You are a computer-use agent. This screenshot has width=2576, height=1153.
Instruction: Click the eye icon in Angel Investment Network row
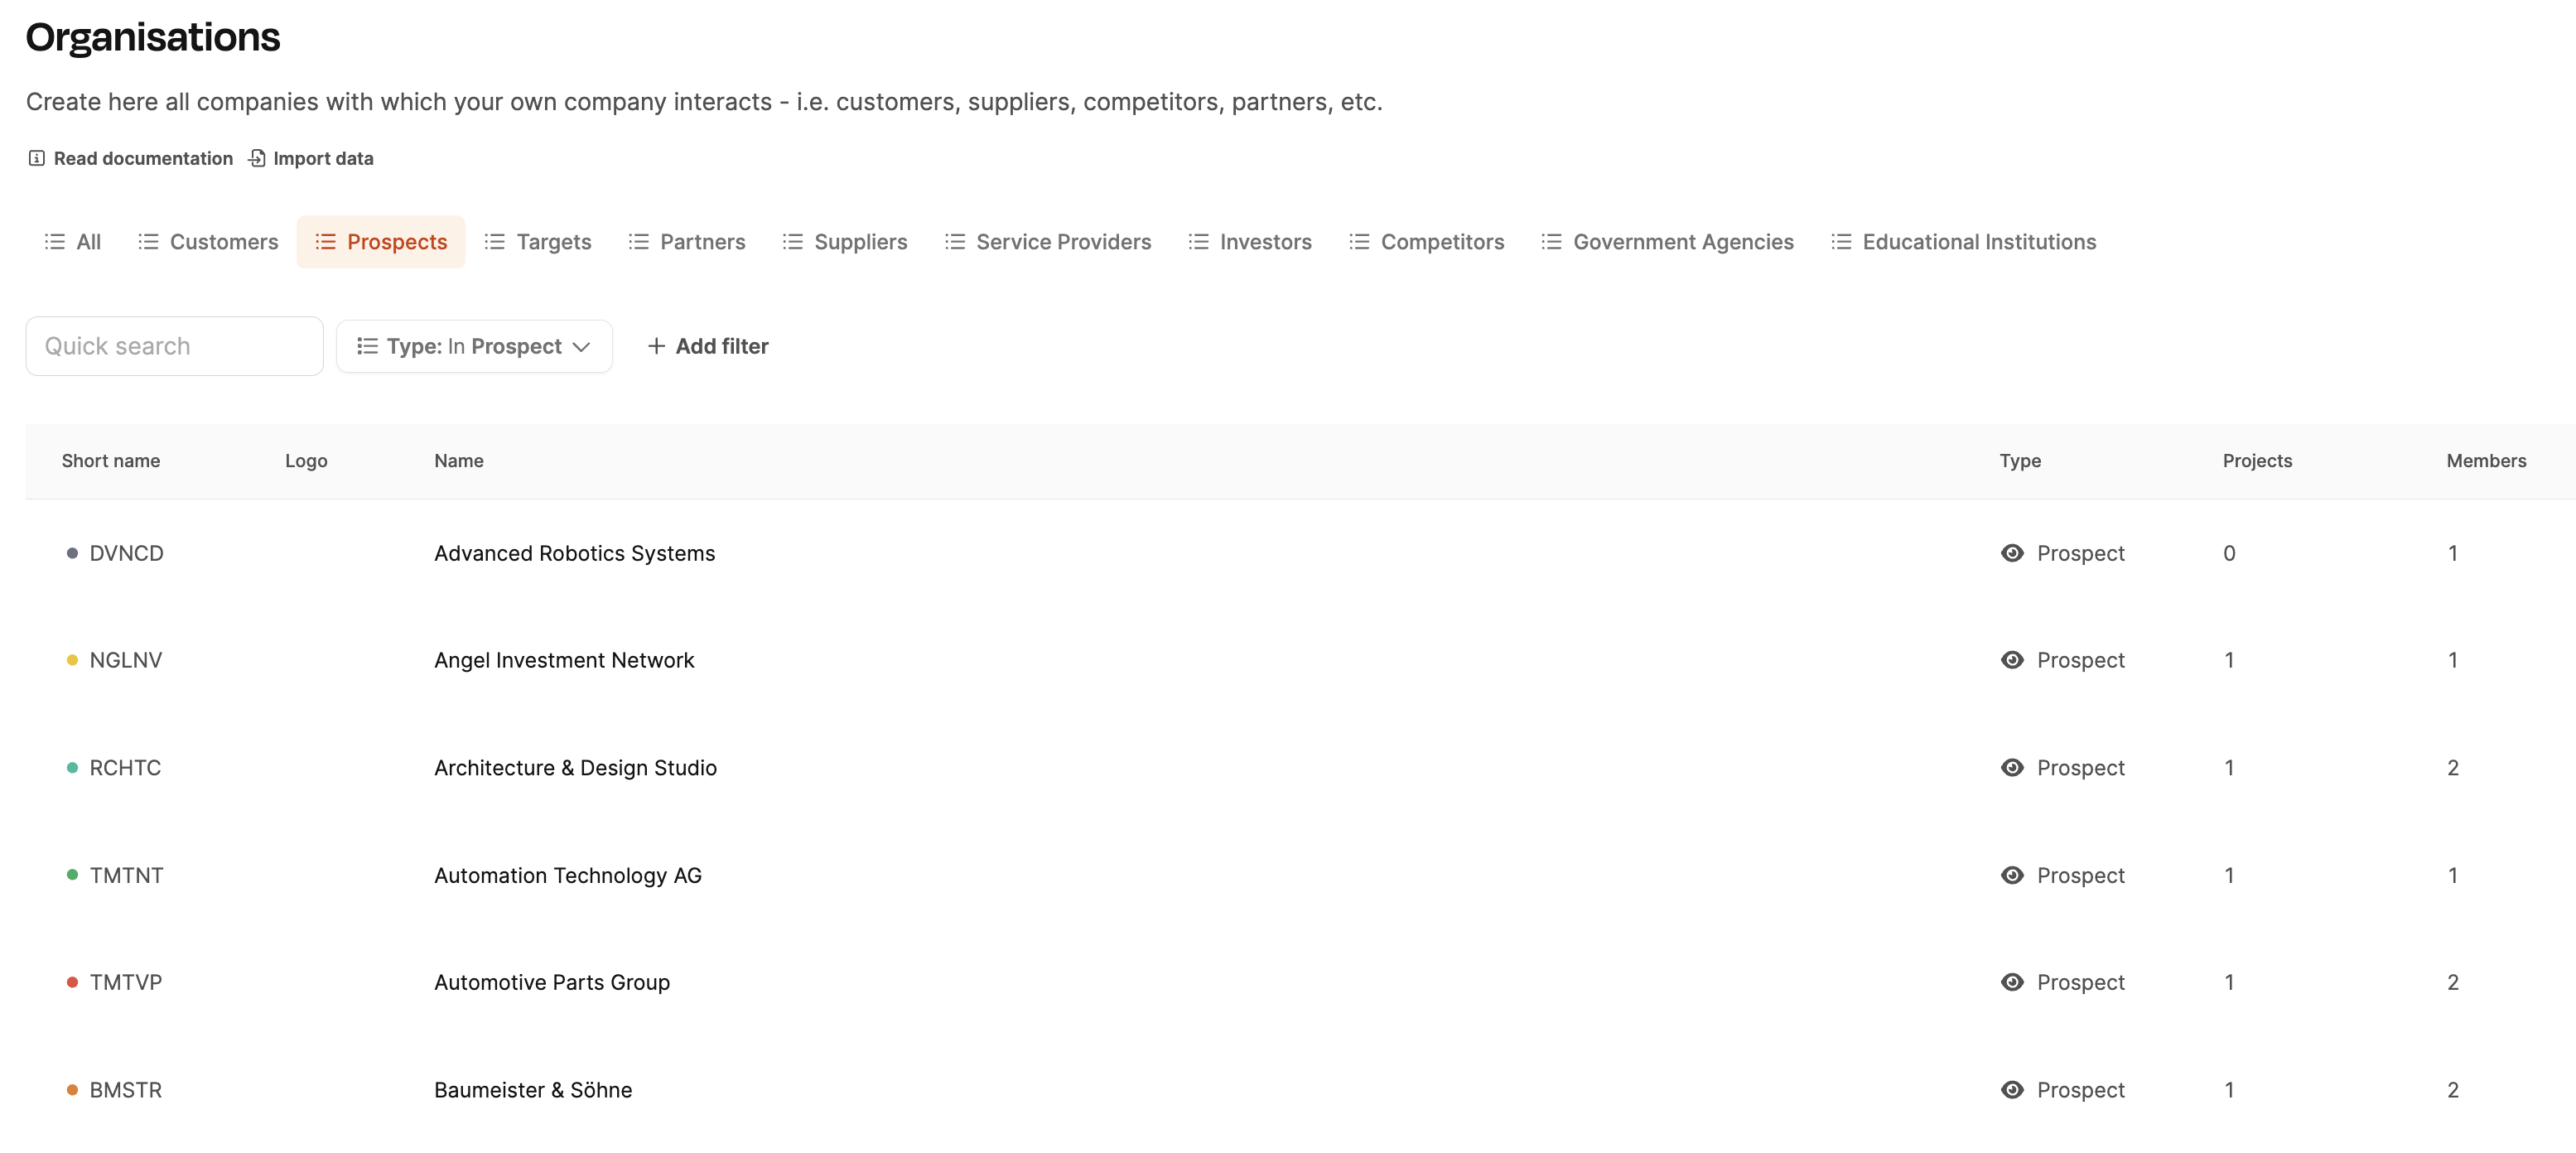[2012, 660]
